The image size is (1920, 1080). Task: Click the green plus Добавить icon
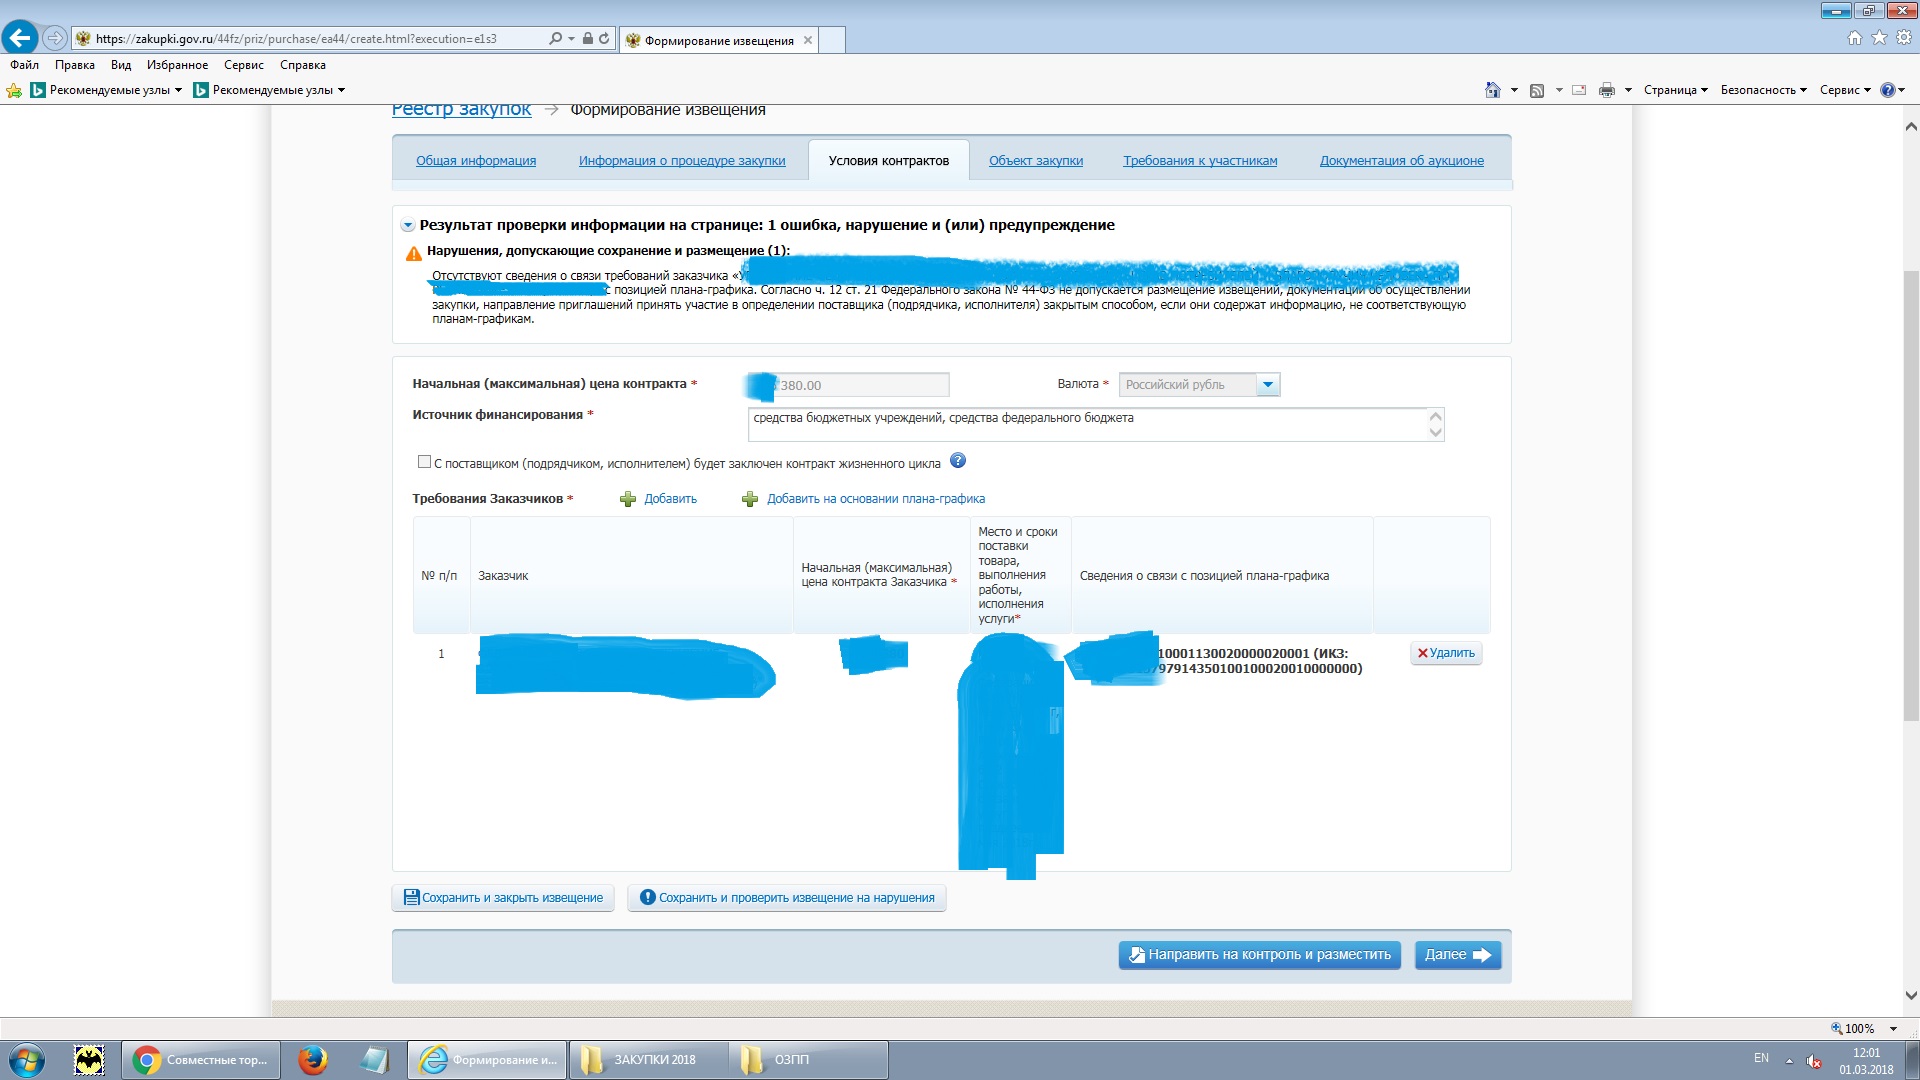628,499
